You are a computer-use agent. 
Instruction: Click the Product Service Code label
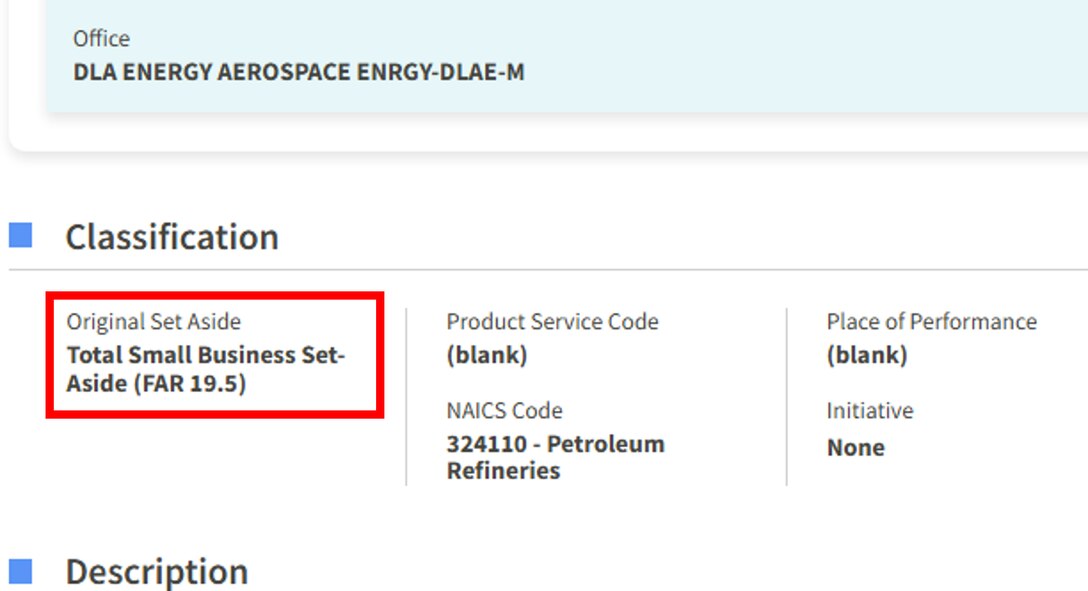pos(552,321)
